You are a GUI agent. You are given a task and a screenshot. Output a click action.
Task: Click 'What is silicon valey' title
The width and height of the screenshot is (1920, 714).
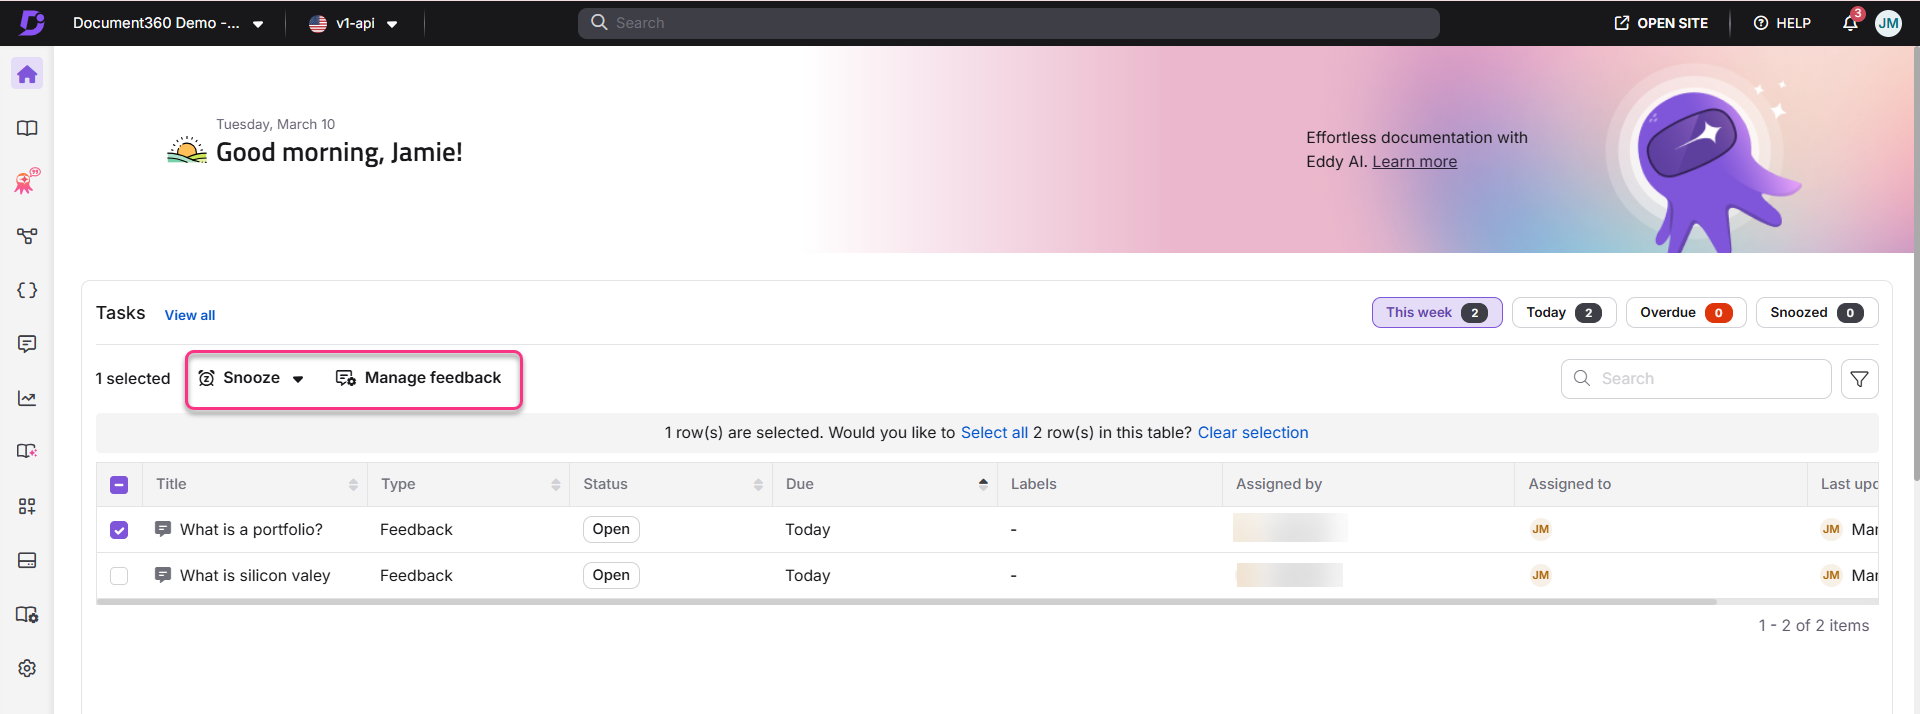point(255,576)
